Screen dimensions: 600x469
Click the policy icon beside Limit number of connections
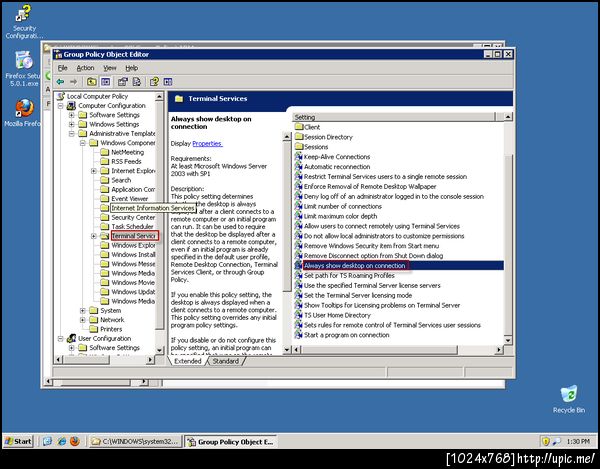(298, 206)
